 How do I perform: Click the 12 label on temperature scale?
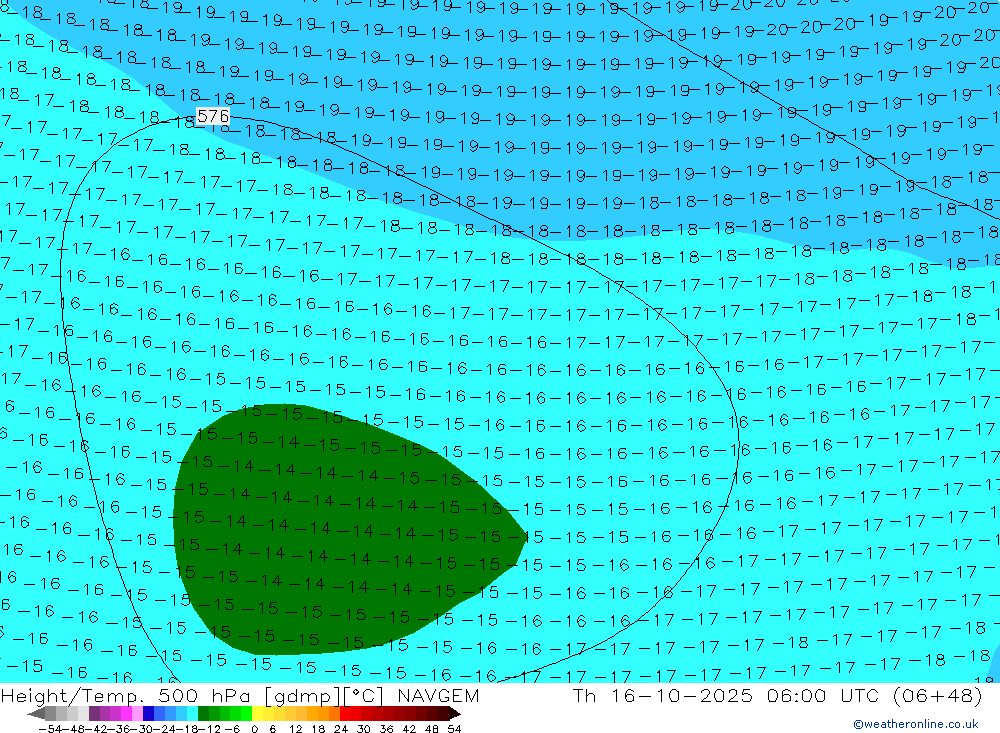(x=296, y=729)
